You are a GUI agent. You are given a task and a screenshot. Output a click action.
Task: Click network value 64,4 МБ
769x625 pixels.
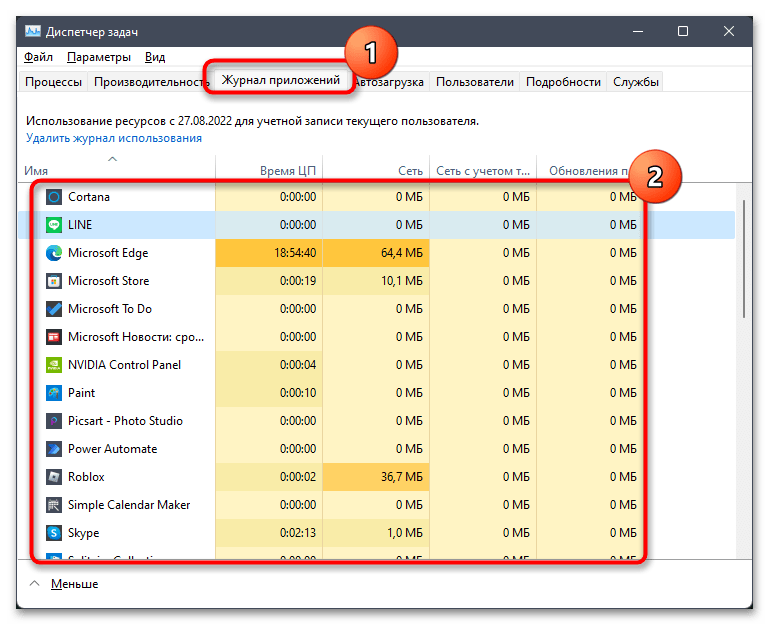coord(402,253)
